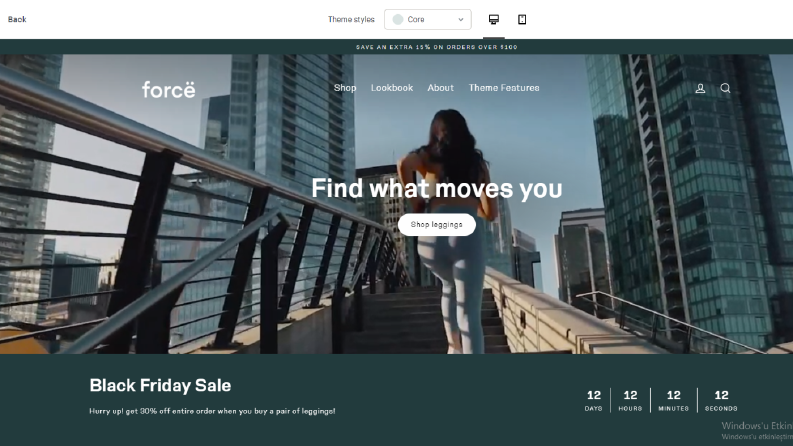Click the Back link
Image resolution: width=793 pixels, height=446 pixels.
17,19
